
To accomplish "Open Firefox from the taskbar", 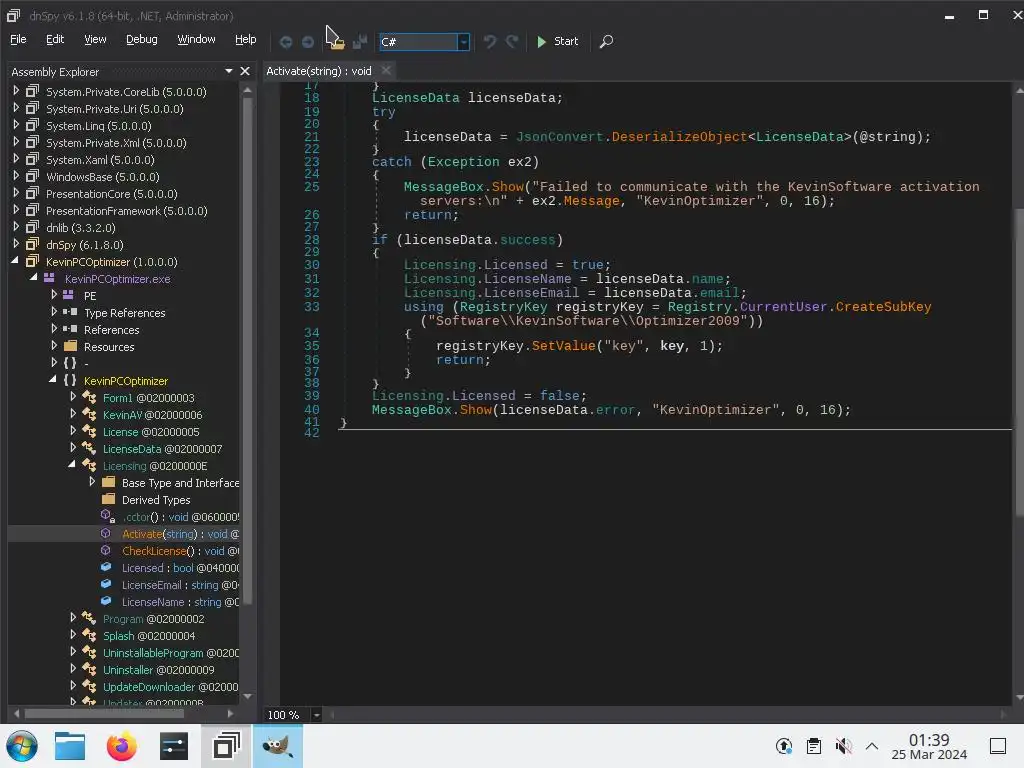I will coord(121,746).
